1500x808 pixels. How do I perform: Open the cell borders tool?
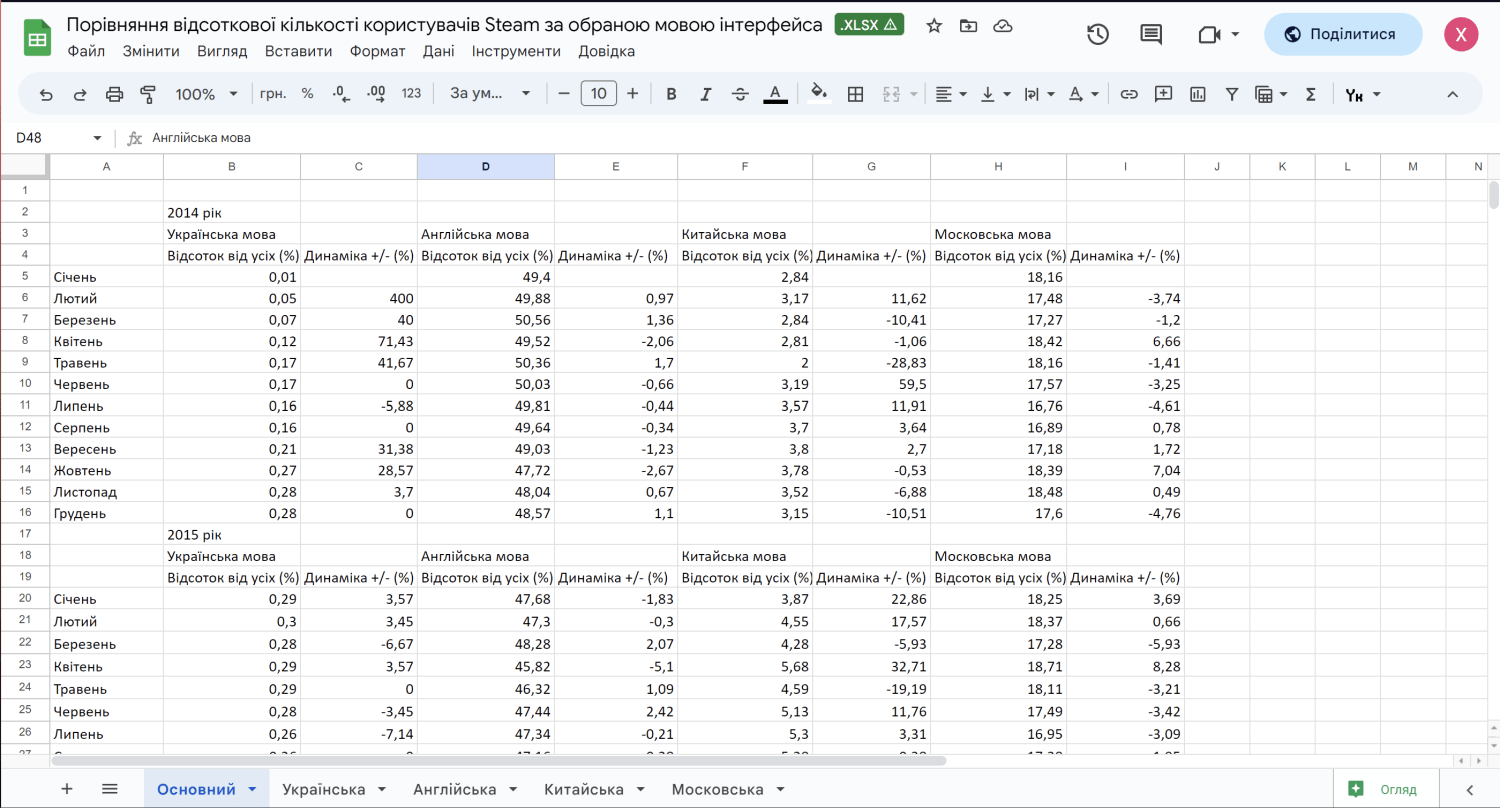pos(855,94)
